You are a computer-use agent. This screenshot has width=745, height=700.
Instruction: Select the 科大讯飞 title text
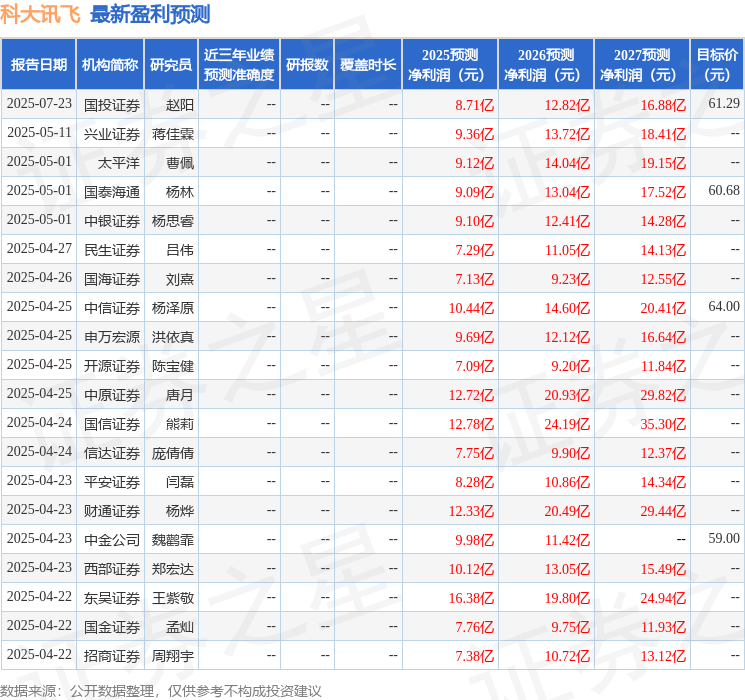click(40, 15)
